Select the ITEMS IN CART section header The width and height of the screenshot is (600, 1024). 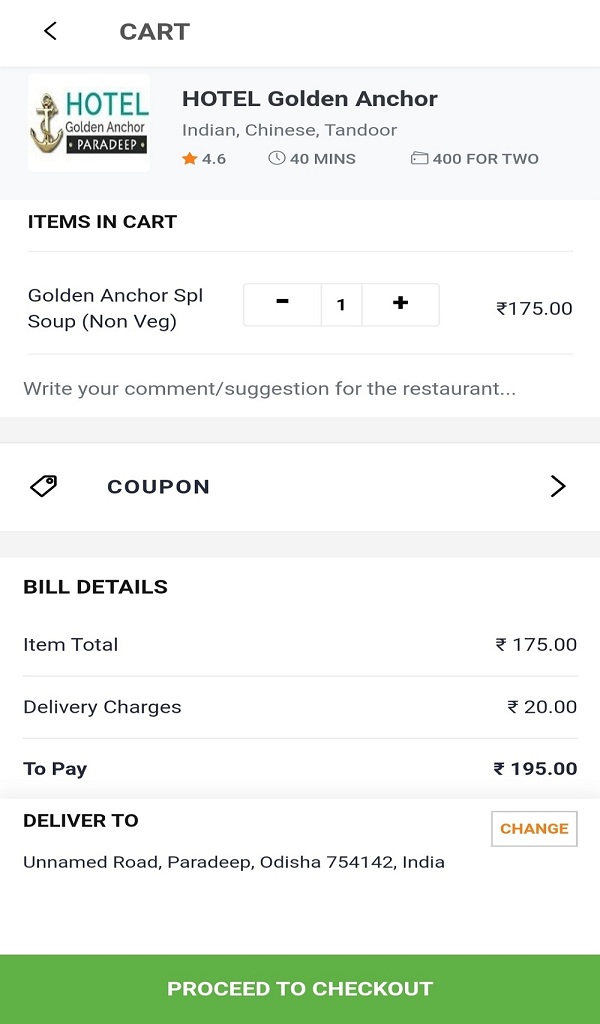102,221
